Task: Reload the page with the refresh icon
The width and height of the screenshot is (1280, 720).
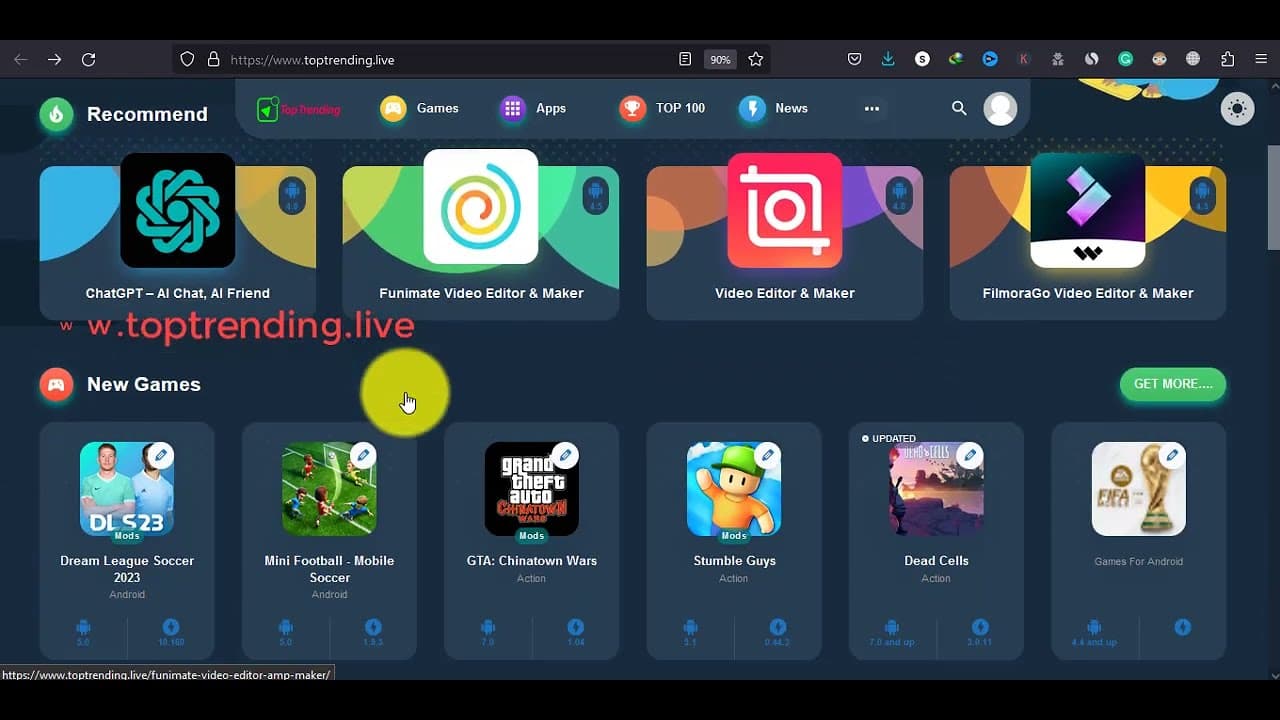Action: pyautogui.click(x=88, y=60)
